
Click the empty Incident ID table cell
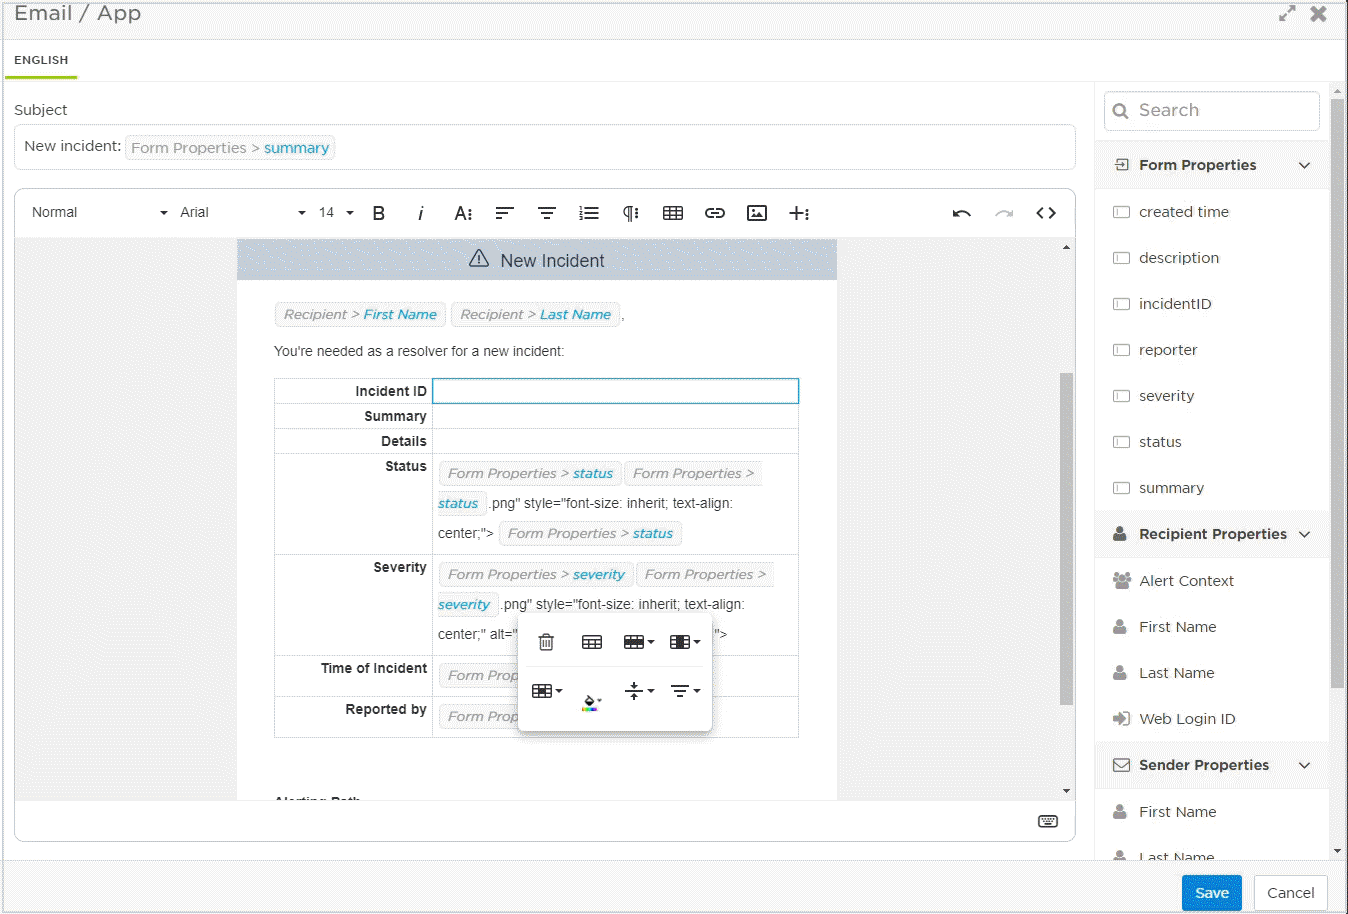[x=615, y=391]
